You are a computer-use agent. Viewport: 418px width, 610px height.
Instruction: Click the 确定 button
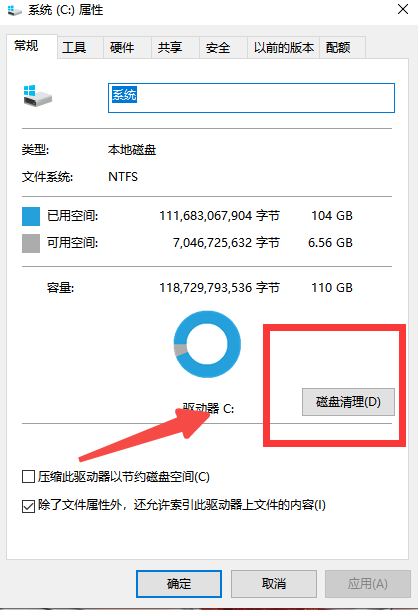click(x=179, y=584)
